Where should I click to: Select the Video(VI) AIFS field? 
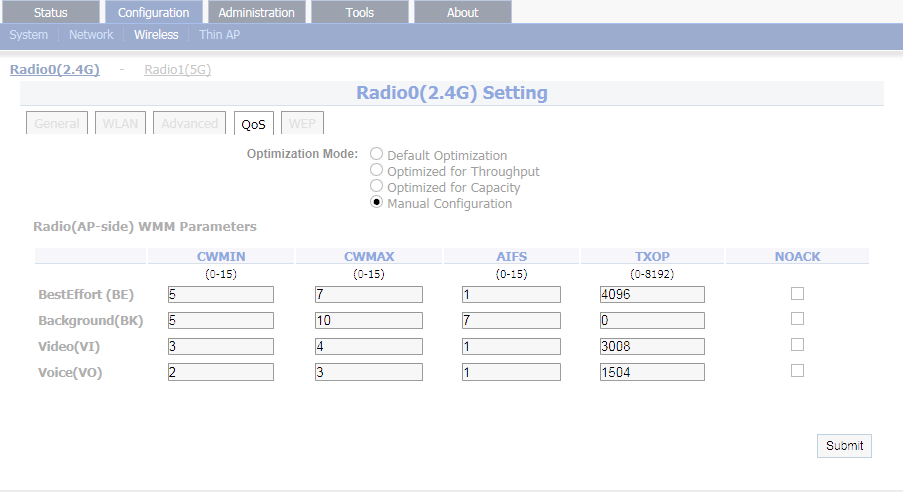click(x=511, y=346)
